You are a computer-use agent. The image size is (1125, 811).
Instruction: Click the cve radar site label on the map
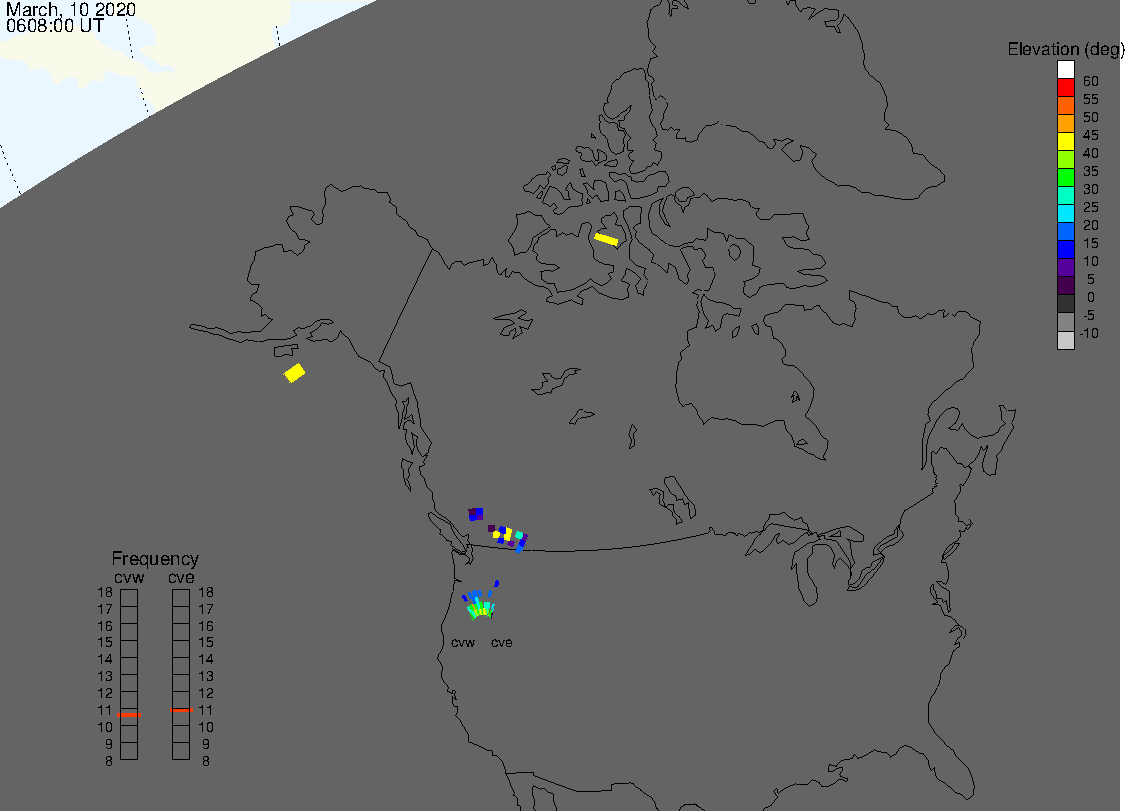pos(502,642)
